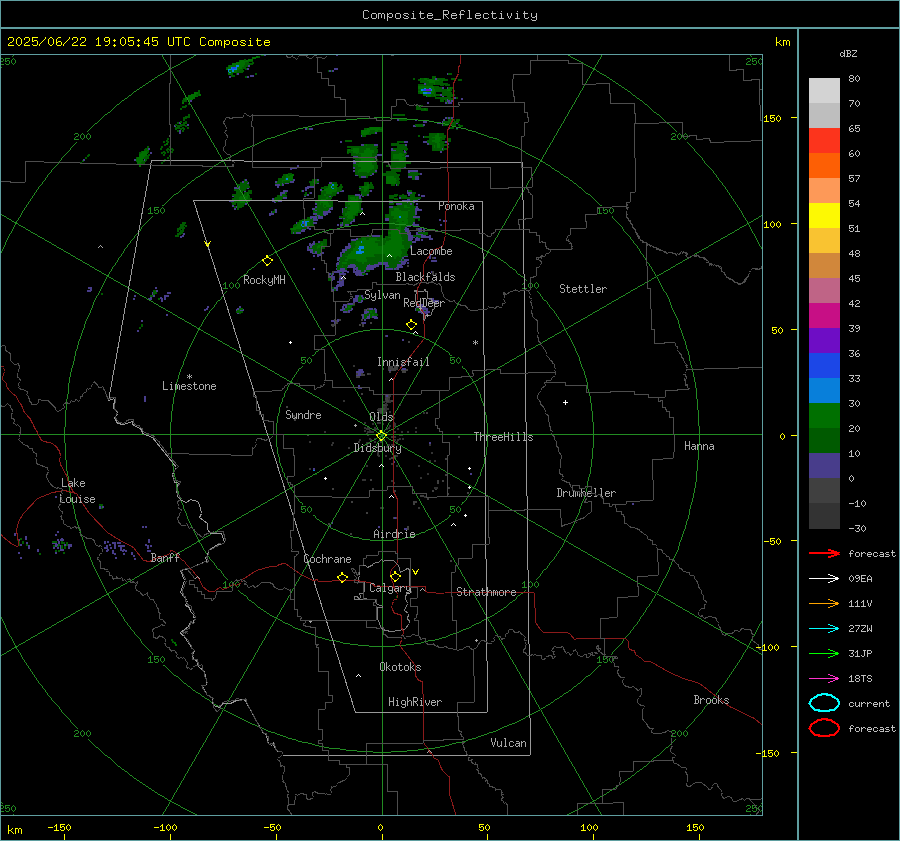Click the red forecast arrow legend icon
This screenshot has height=841, width=900.
coord(824,553)
